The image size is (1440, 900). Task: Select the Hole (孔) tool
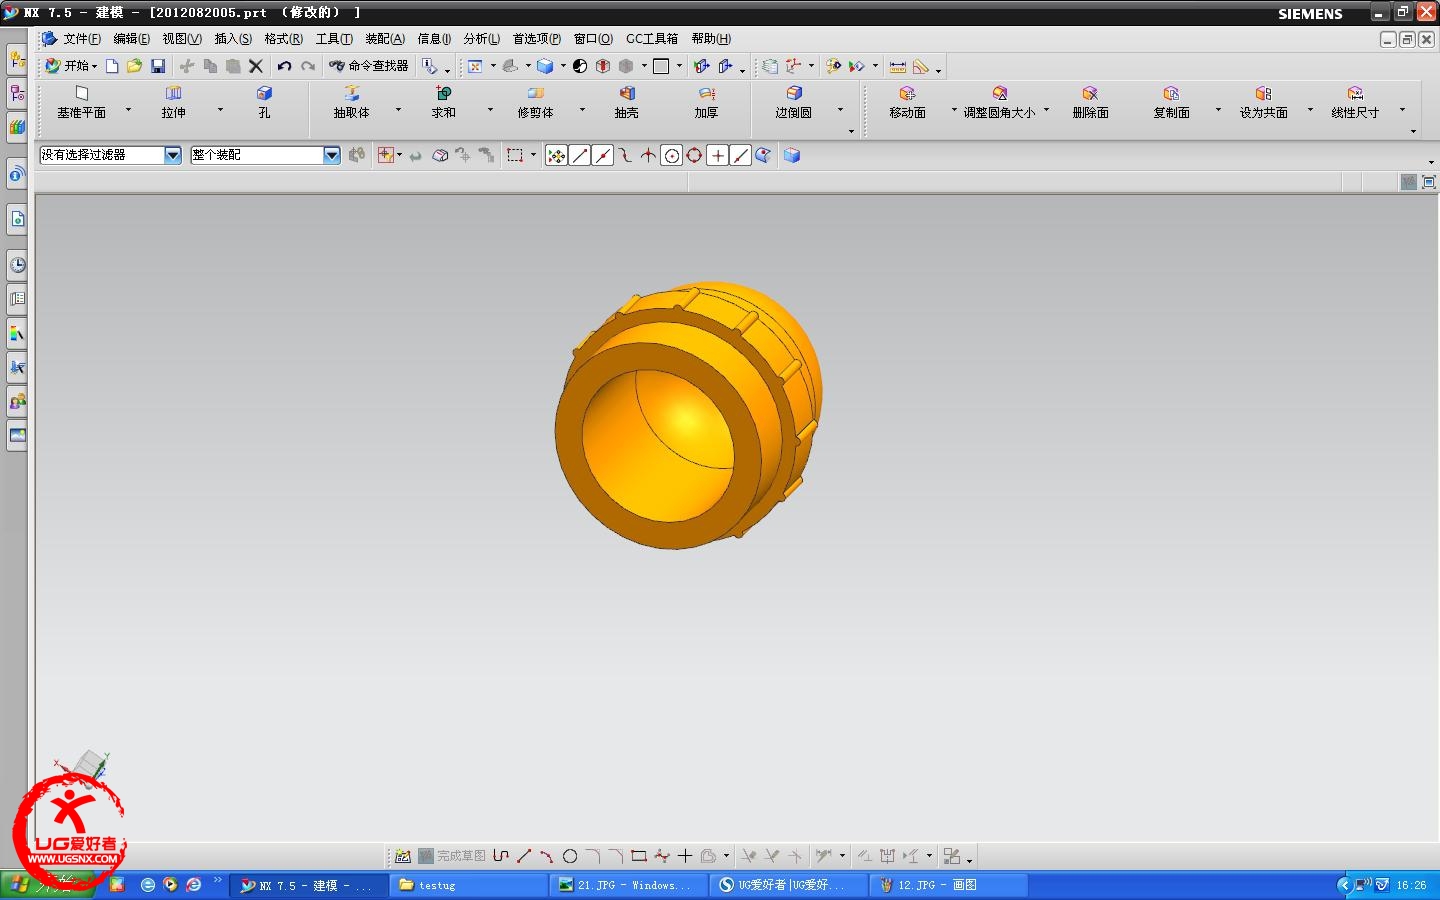click(x=264, y=103)
